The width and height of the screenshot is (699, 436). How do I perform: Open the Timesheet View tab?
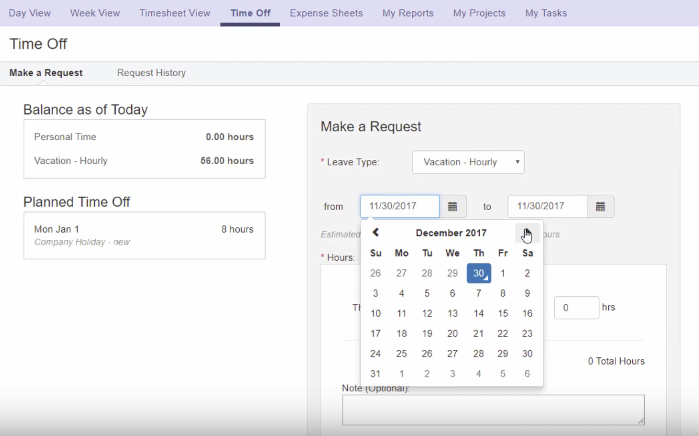pos(175,13)
